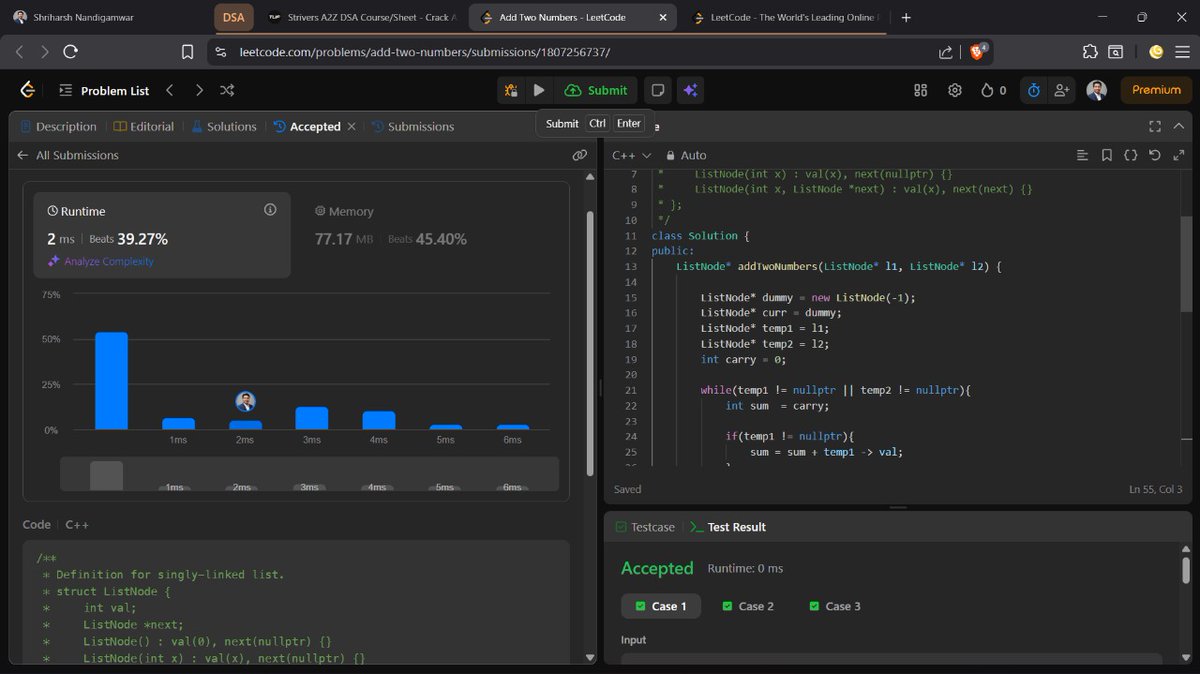
Task: Click Analyze Complexity link
Action: [100, 261]
